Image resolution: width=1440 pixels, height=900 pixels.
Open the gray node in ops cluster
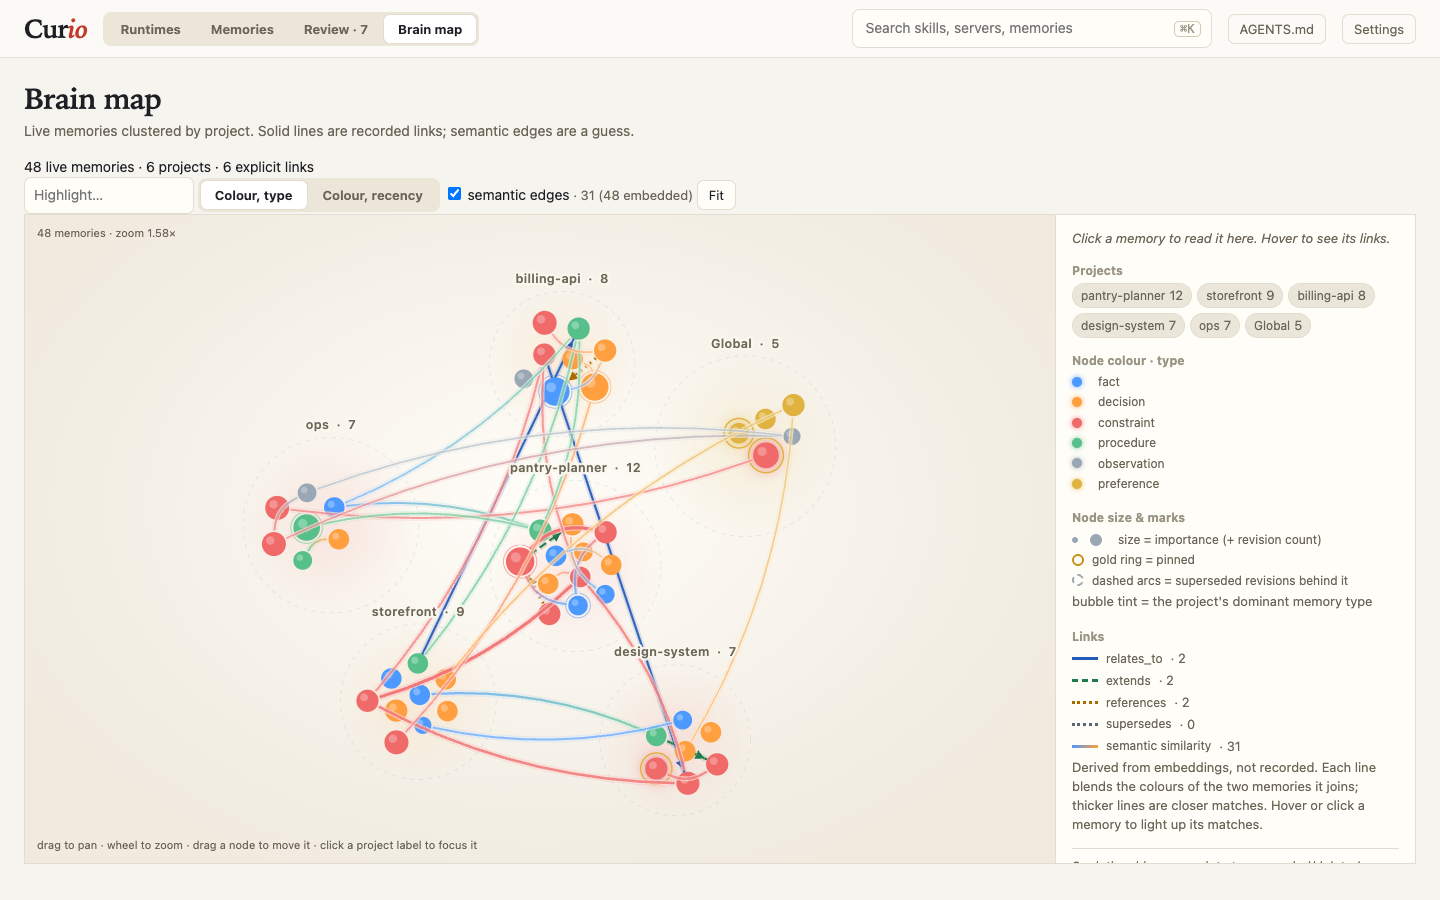pyautogui.click(x=307, y=493)
